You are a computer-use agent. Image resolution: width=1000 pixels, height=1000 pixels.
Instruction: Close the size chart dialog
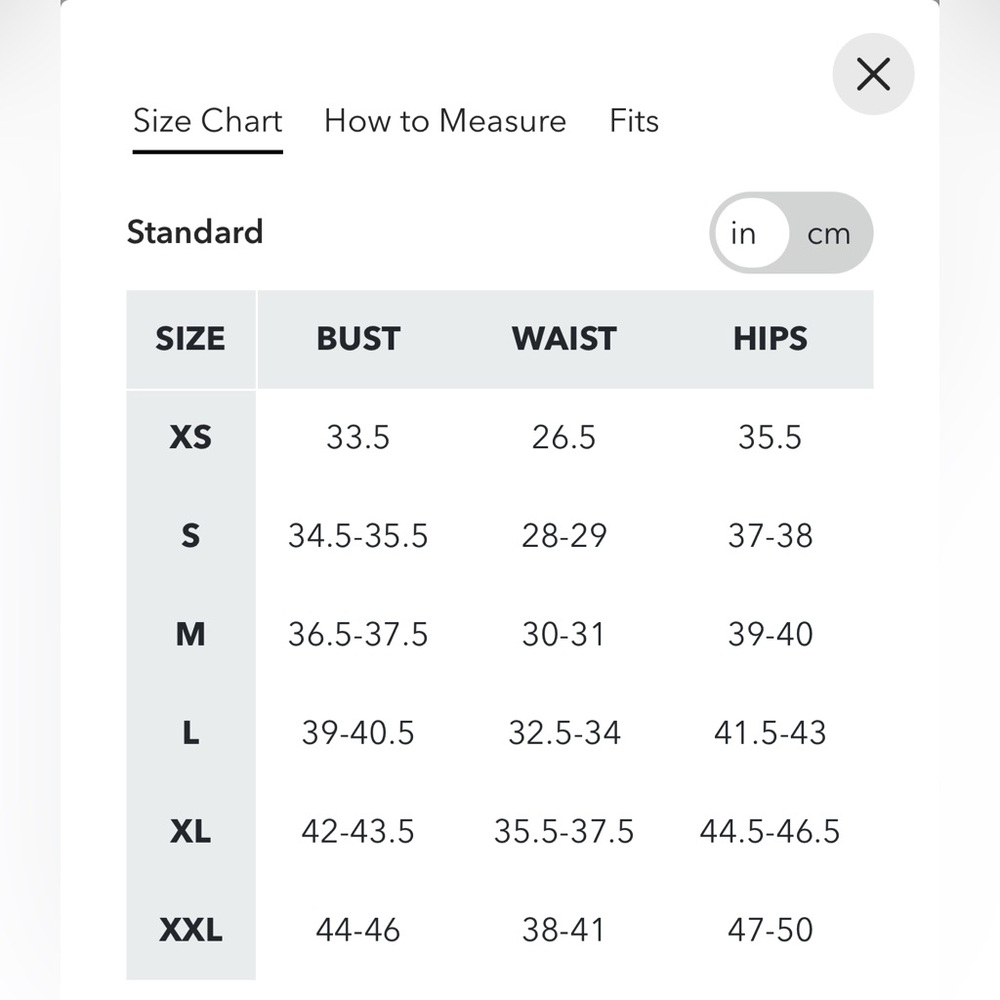(x=873, y=74)
